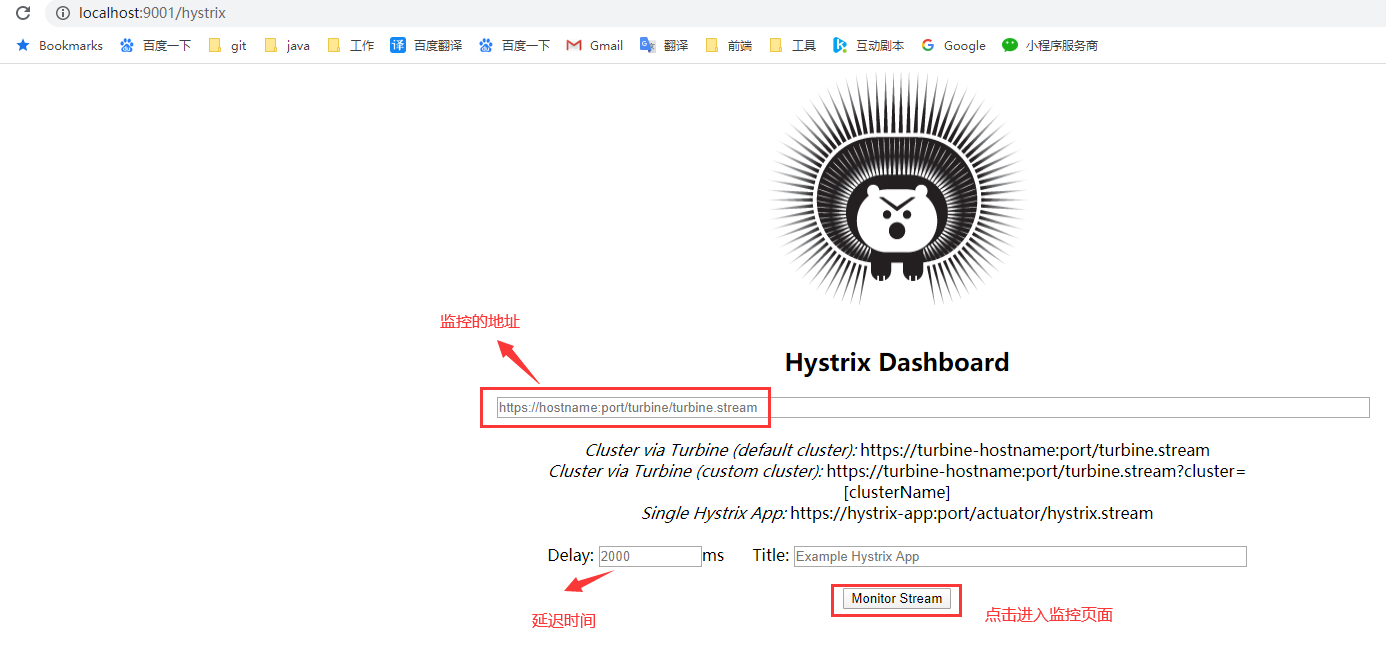Open the 翻译 bookmark

pyautogui.click(x=664, y=45)
